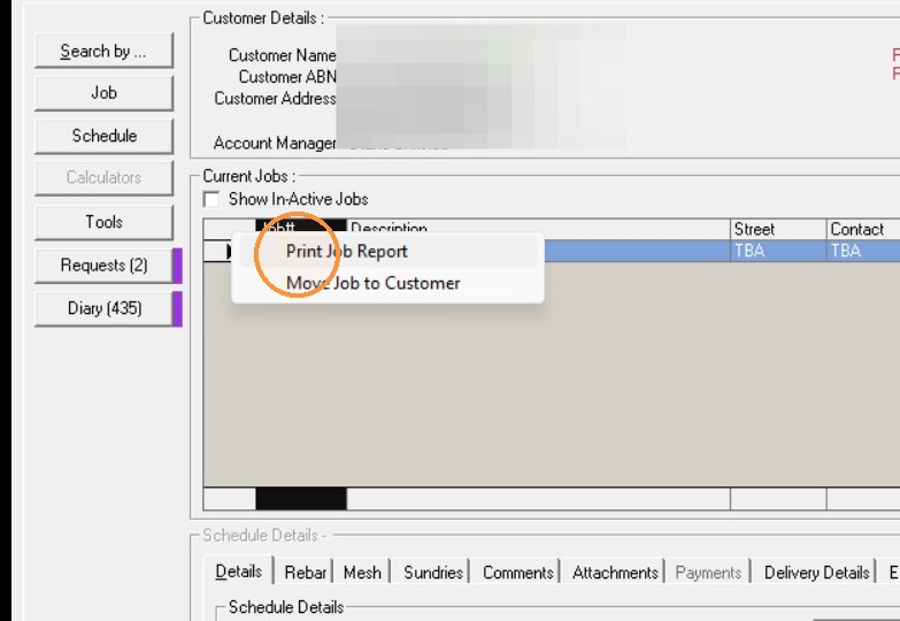Open the Tools sidebar button
This screenshot has height=621, width=900.
pyautogui.click(x=104, y=222)
